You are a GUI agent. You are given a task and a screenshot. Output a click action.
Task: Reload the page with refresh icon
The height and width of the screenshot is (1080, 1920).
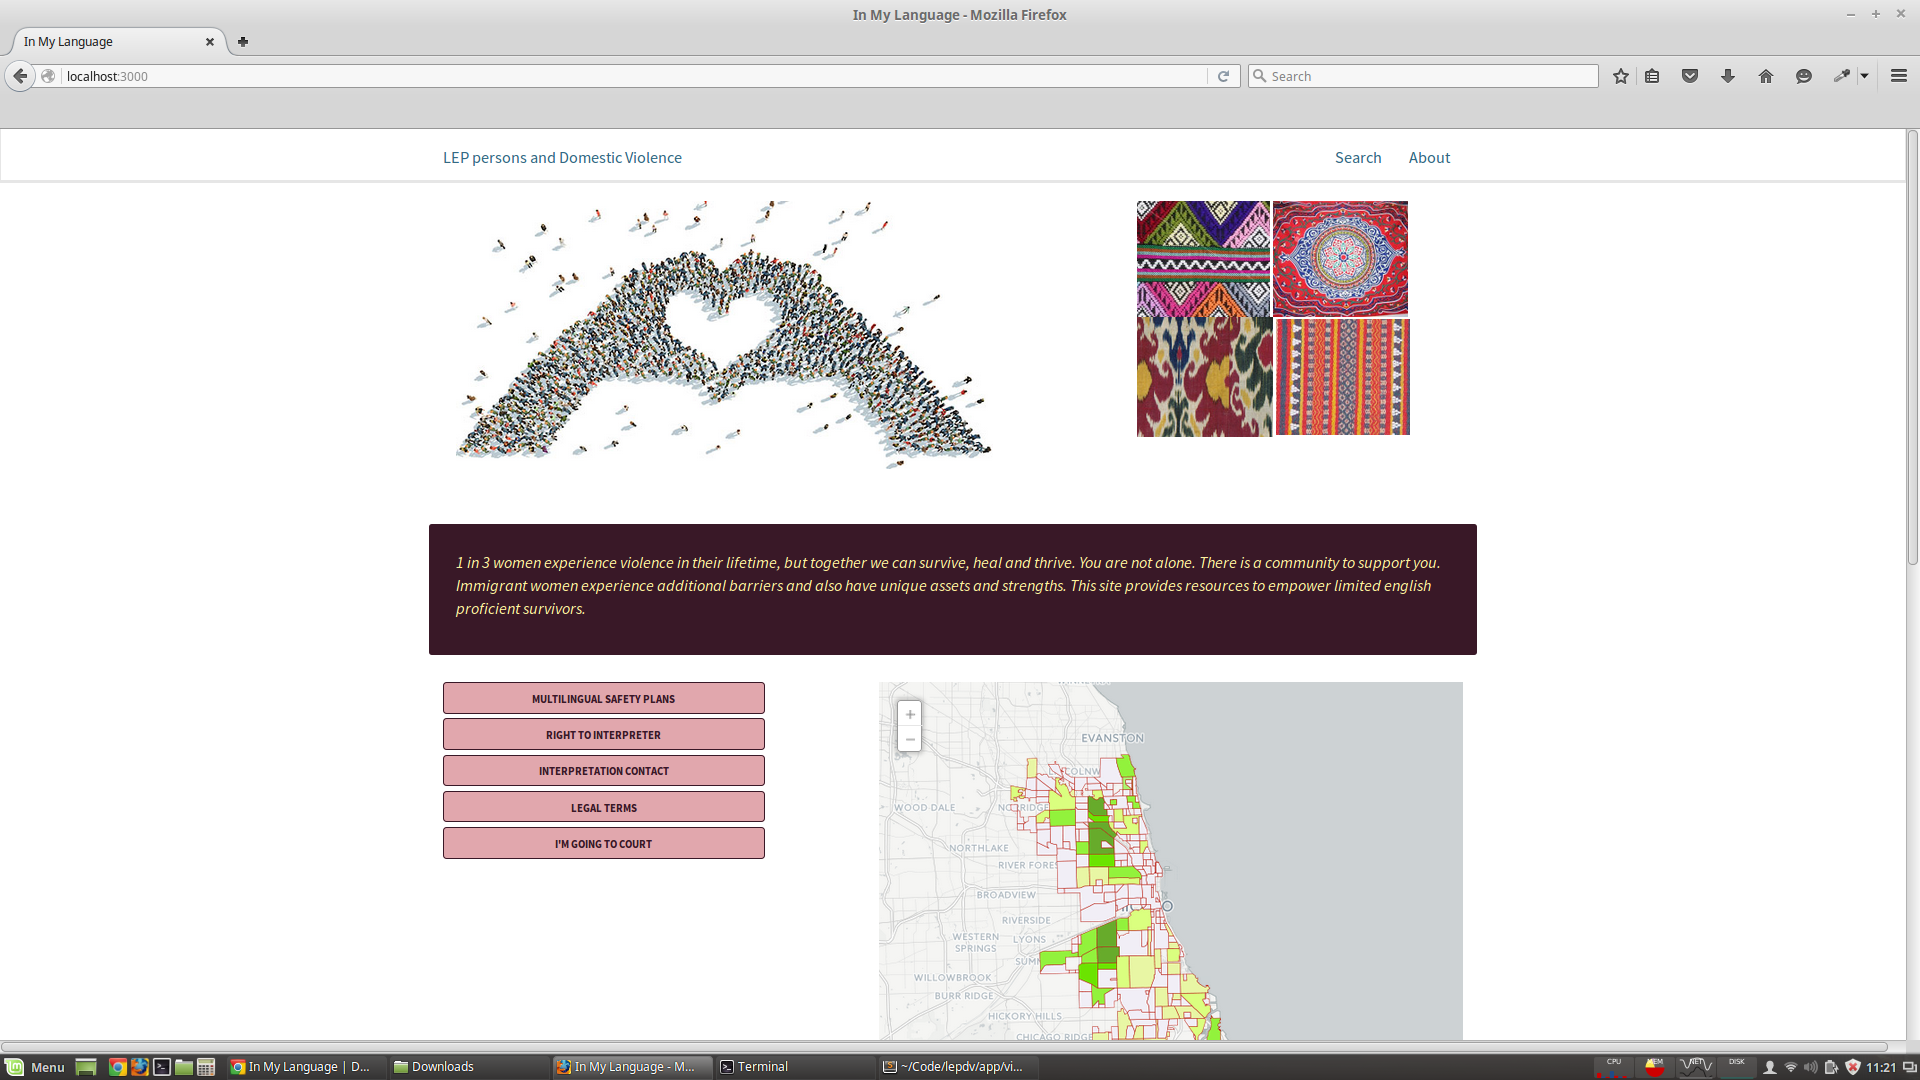pyautogui.click(x=1223, y=76)
